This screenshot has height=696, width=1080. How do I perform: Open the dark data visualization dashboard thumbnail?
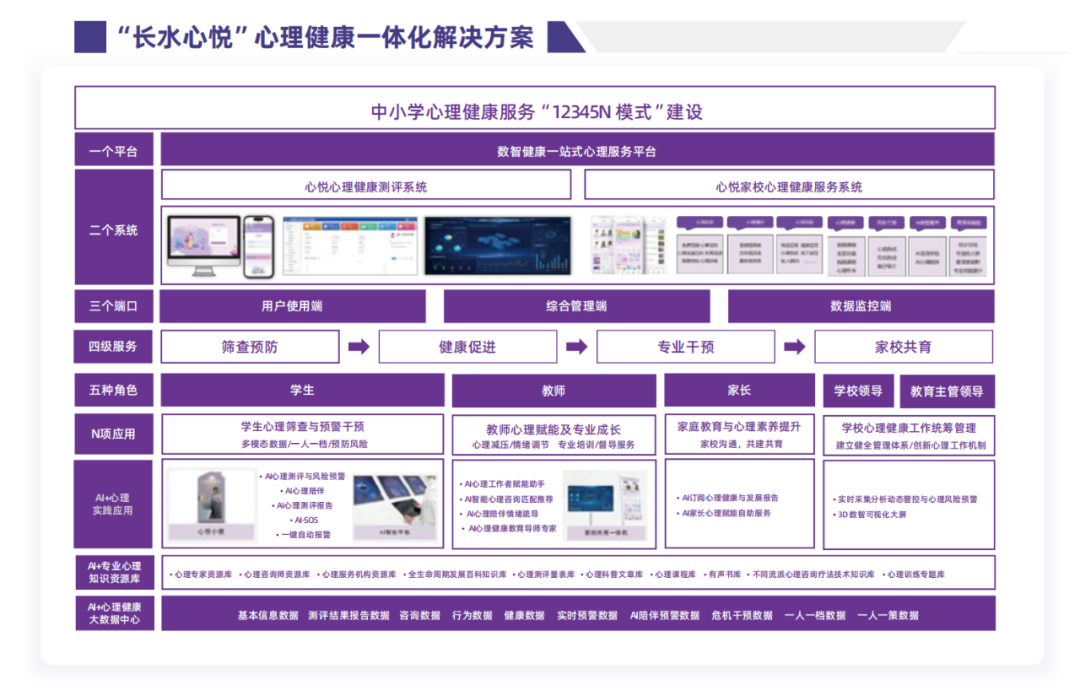(x=498, y=245)
